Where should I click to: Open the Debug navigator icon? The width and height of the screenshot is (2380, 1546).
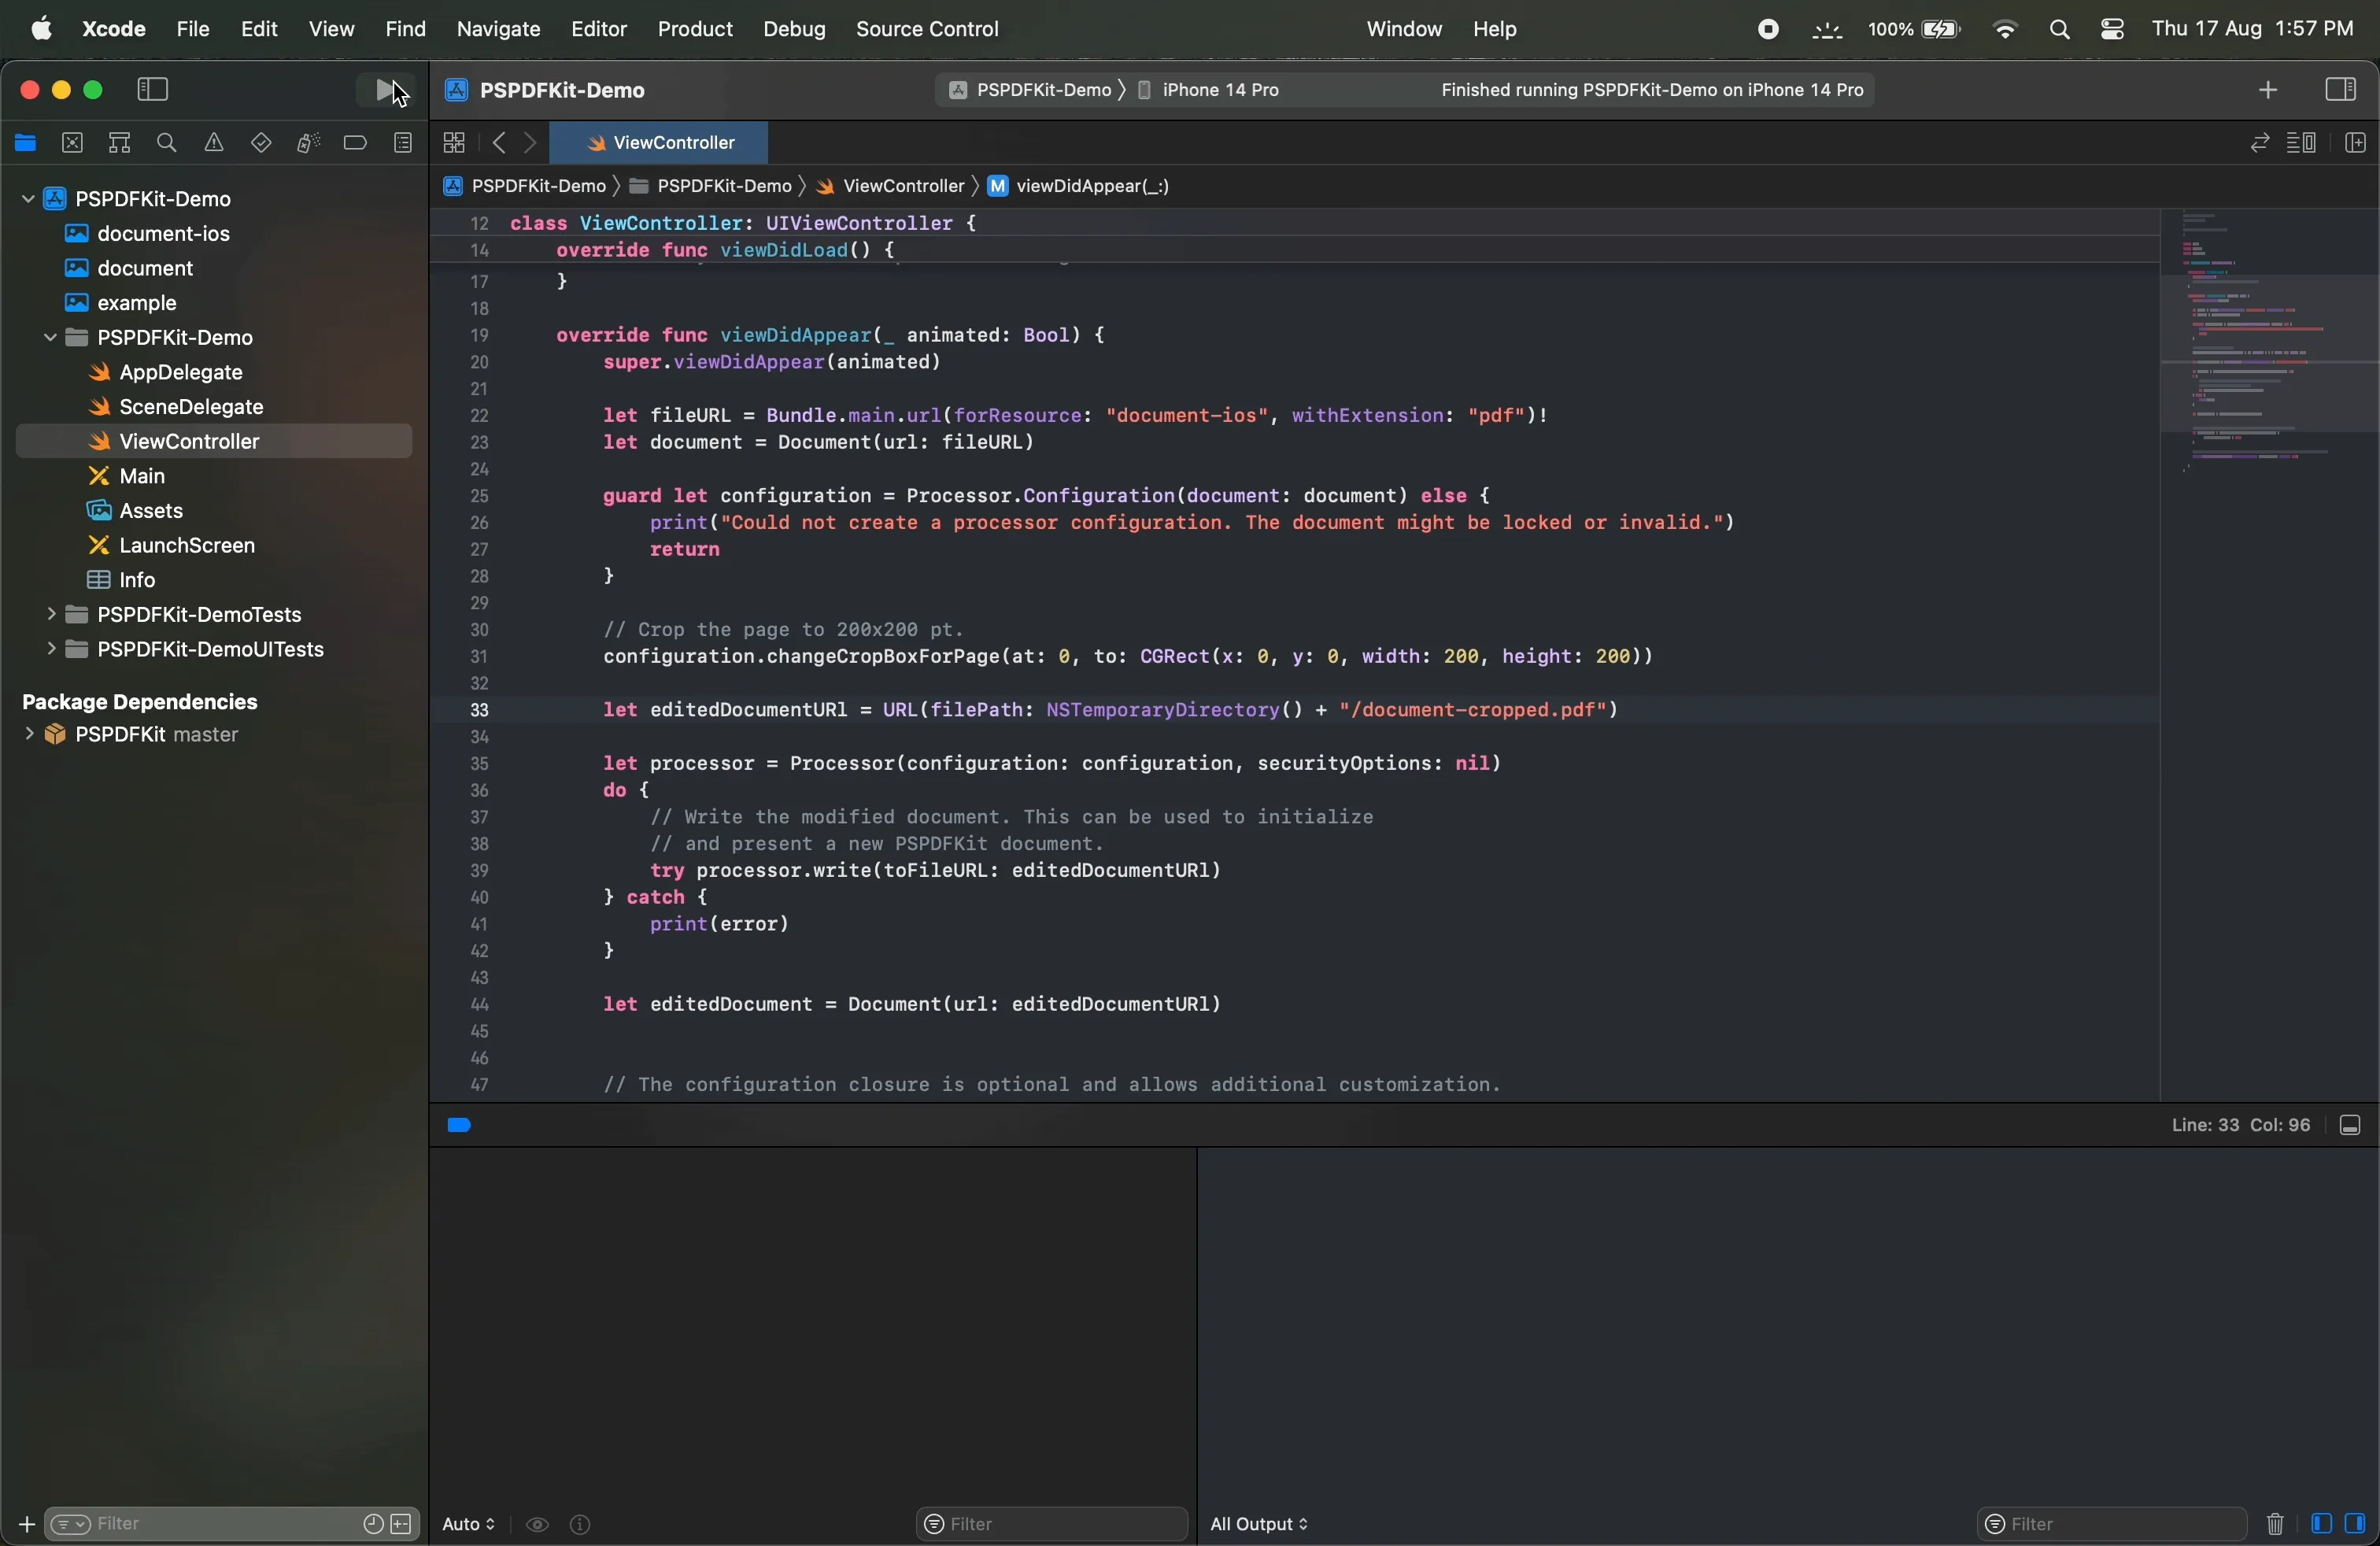[x=308, y=143]
